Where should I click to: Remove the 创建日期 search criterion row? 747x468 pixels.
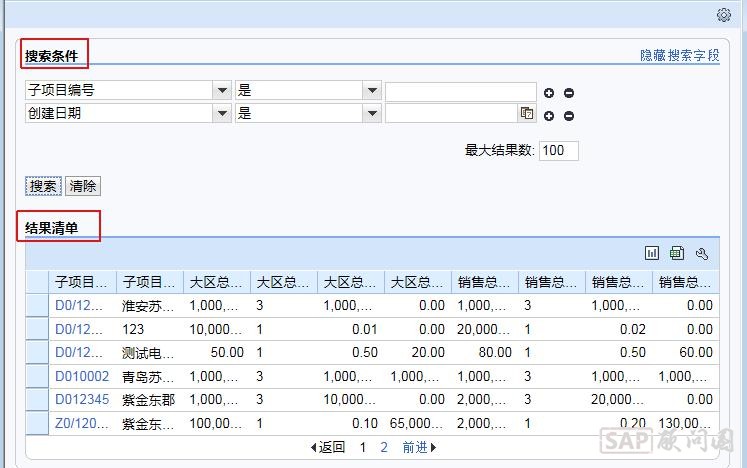click(x=569, y=115)
